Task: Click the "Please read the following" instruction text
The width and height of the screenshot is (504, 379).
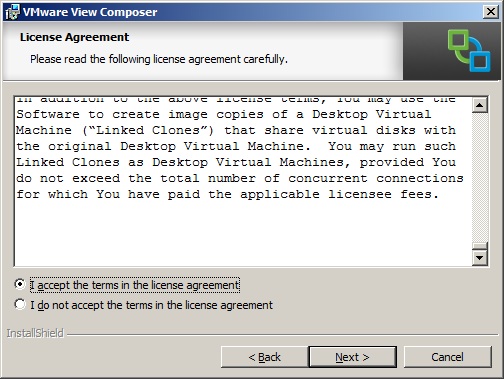Action: pyautogui.click(x=159, y=59)
